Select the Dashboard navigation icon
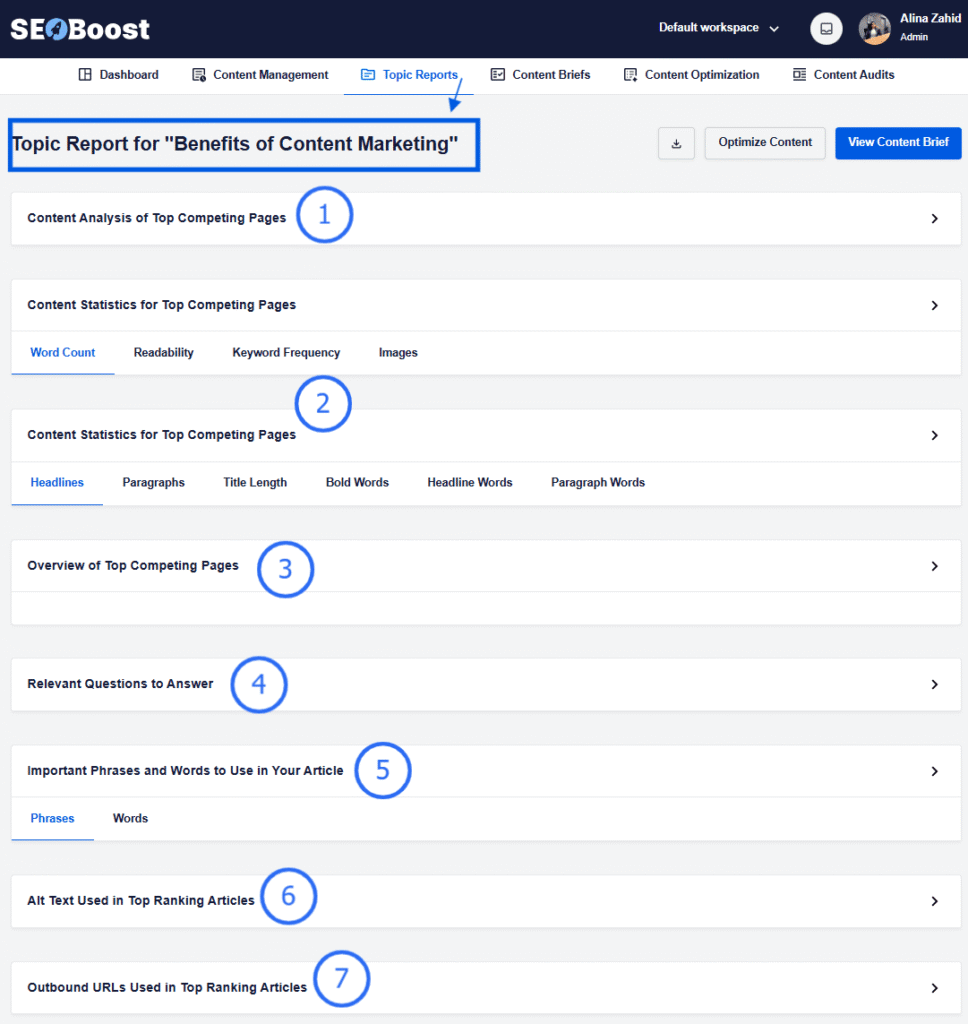 click(85, 74)
